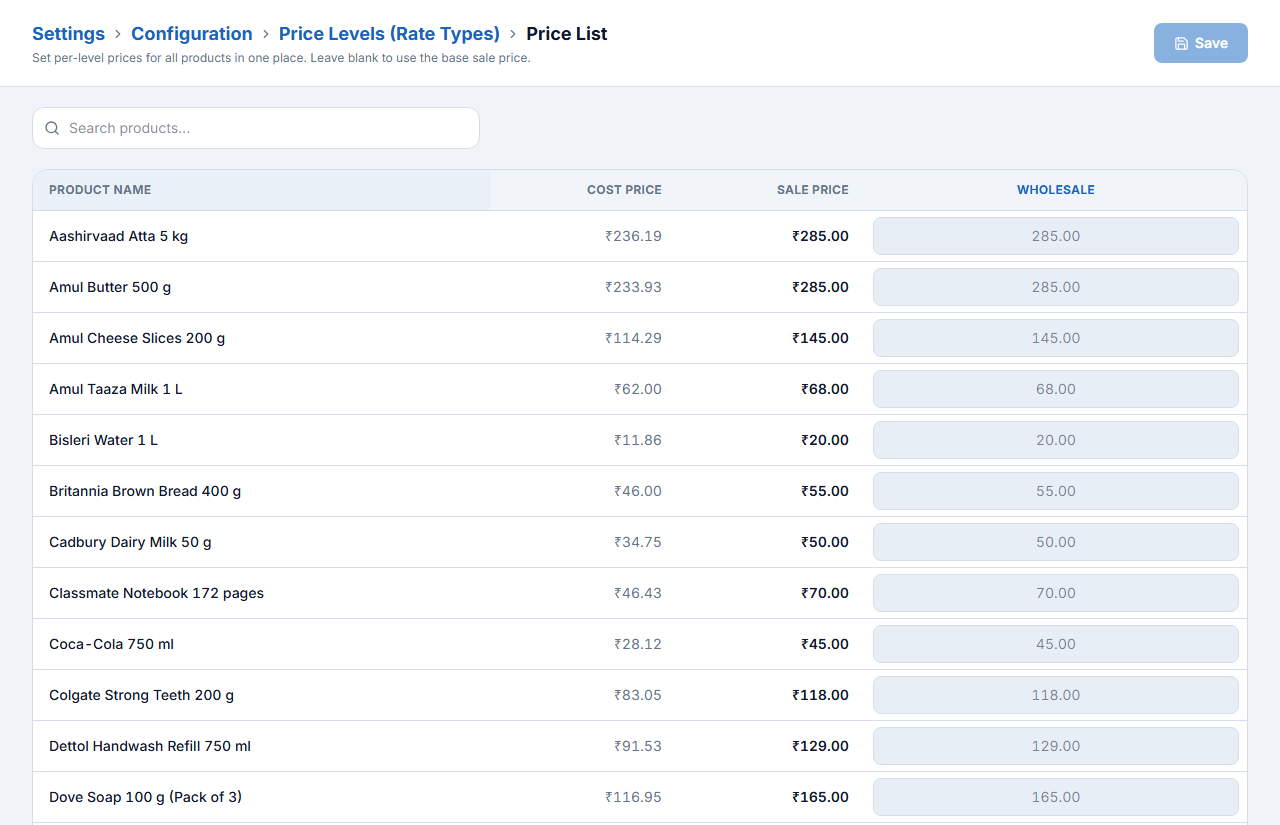Screen dimensions: 1280x825
Task: Click the Save button
Action: pos(1200,43)
